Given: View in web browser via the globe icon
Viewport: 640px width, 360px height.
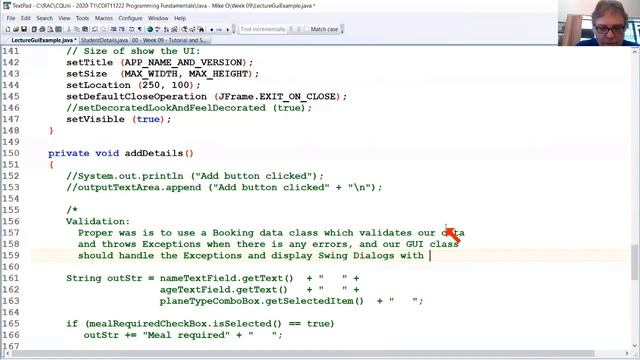Looking at the screenshot, I should 149,29.
